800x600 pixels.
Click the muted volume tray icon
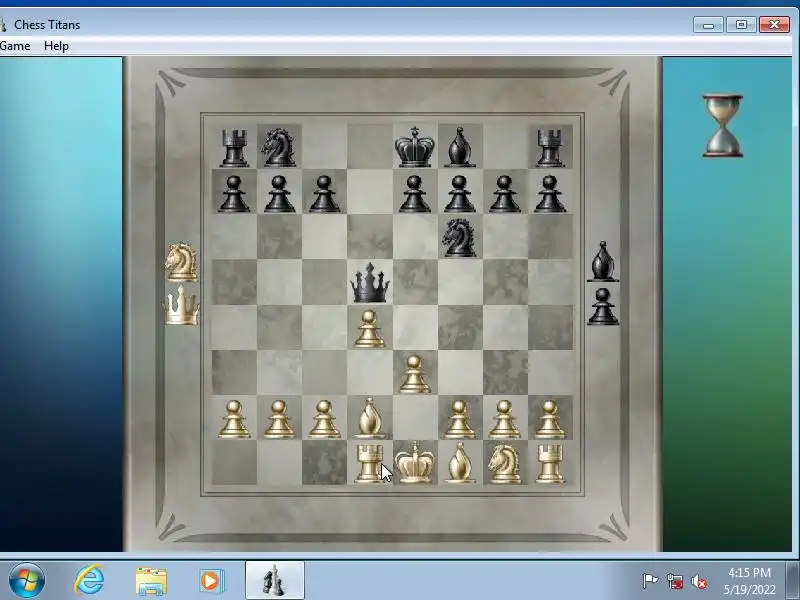(699, 581)
